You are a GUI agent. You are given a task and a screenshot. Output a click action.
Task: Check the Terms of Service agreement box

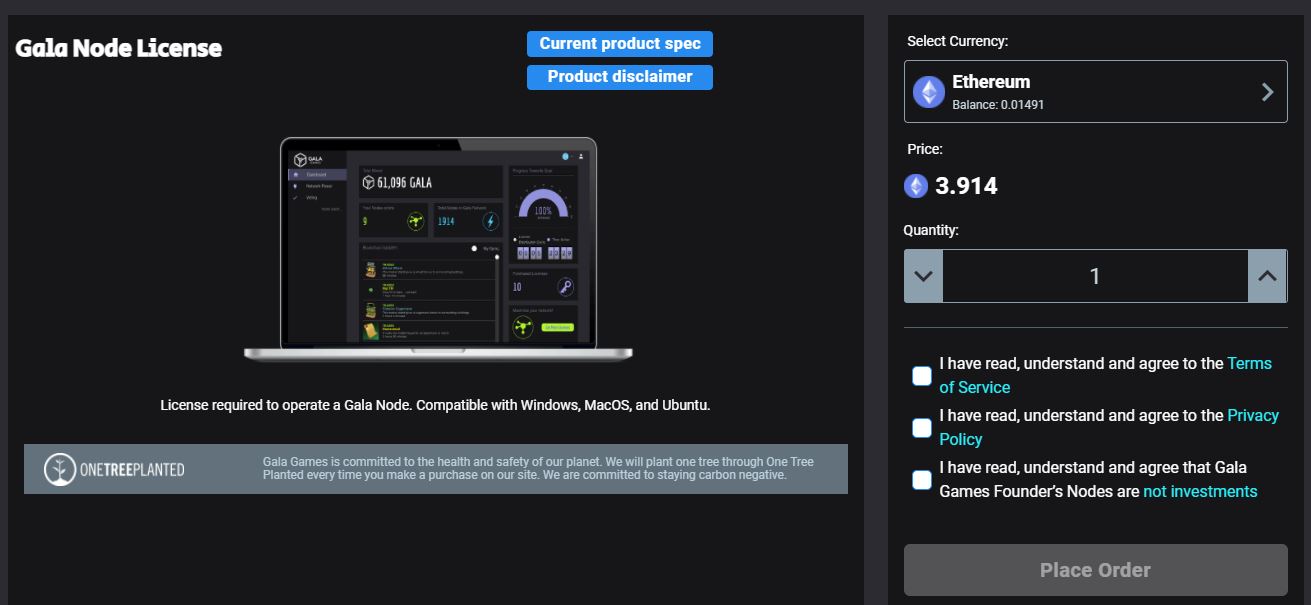point(922,376)
